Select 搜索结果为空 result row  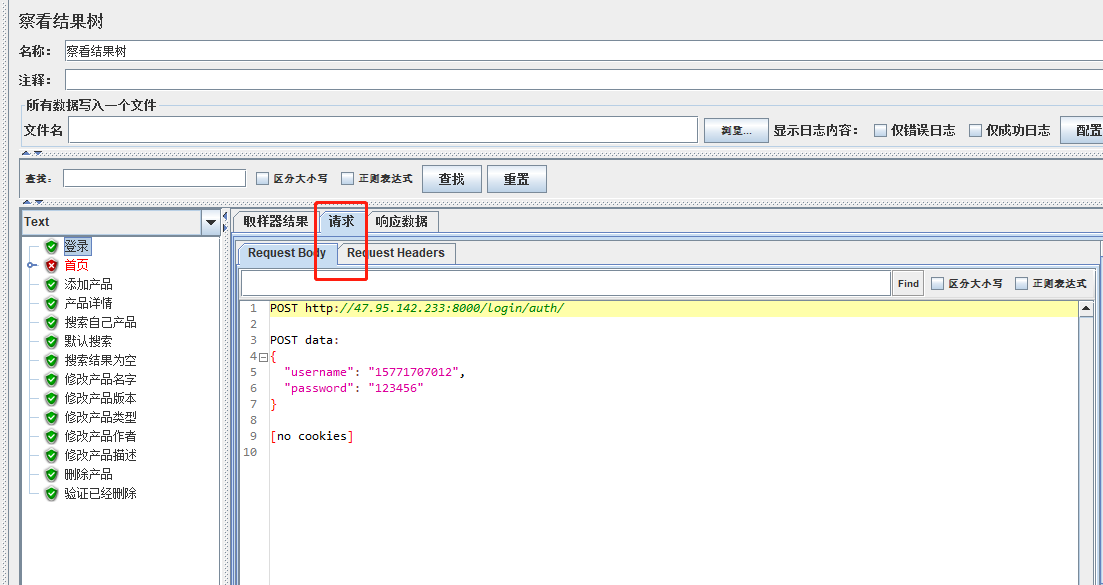pos(101,361)
